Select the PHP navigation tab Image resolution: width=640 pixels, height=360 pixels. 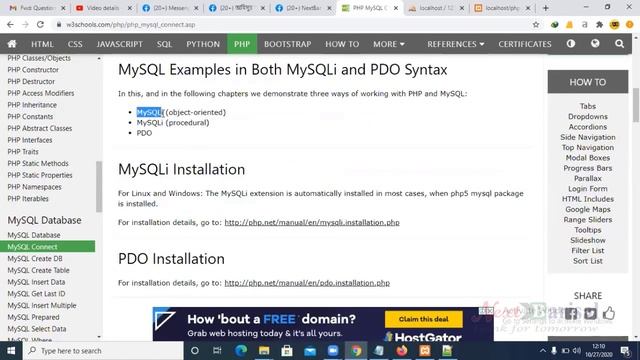click(x=242, y=44)
